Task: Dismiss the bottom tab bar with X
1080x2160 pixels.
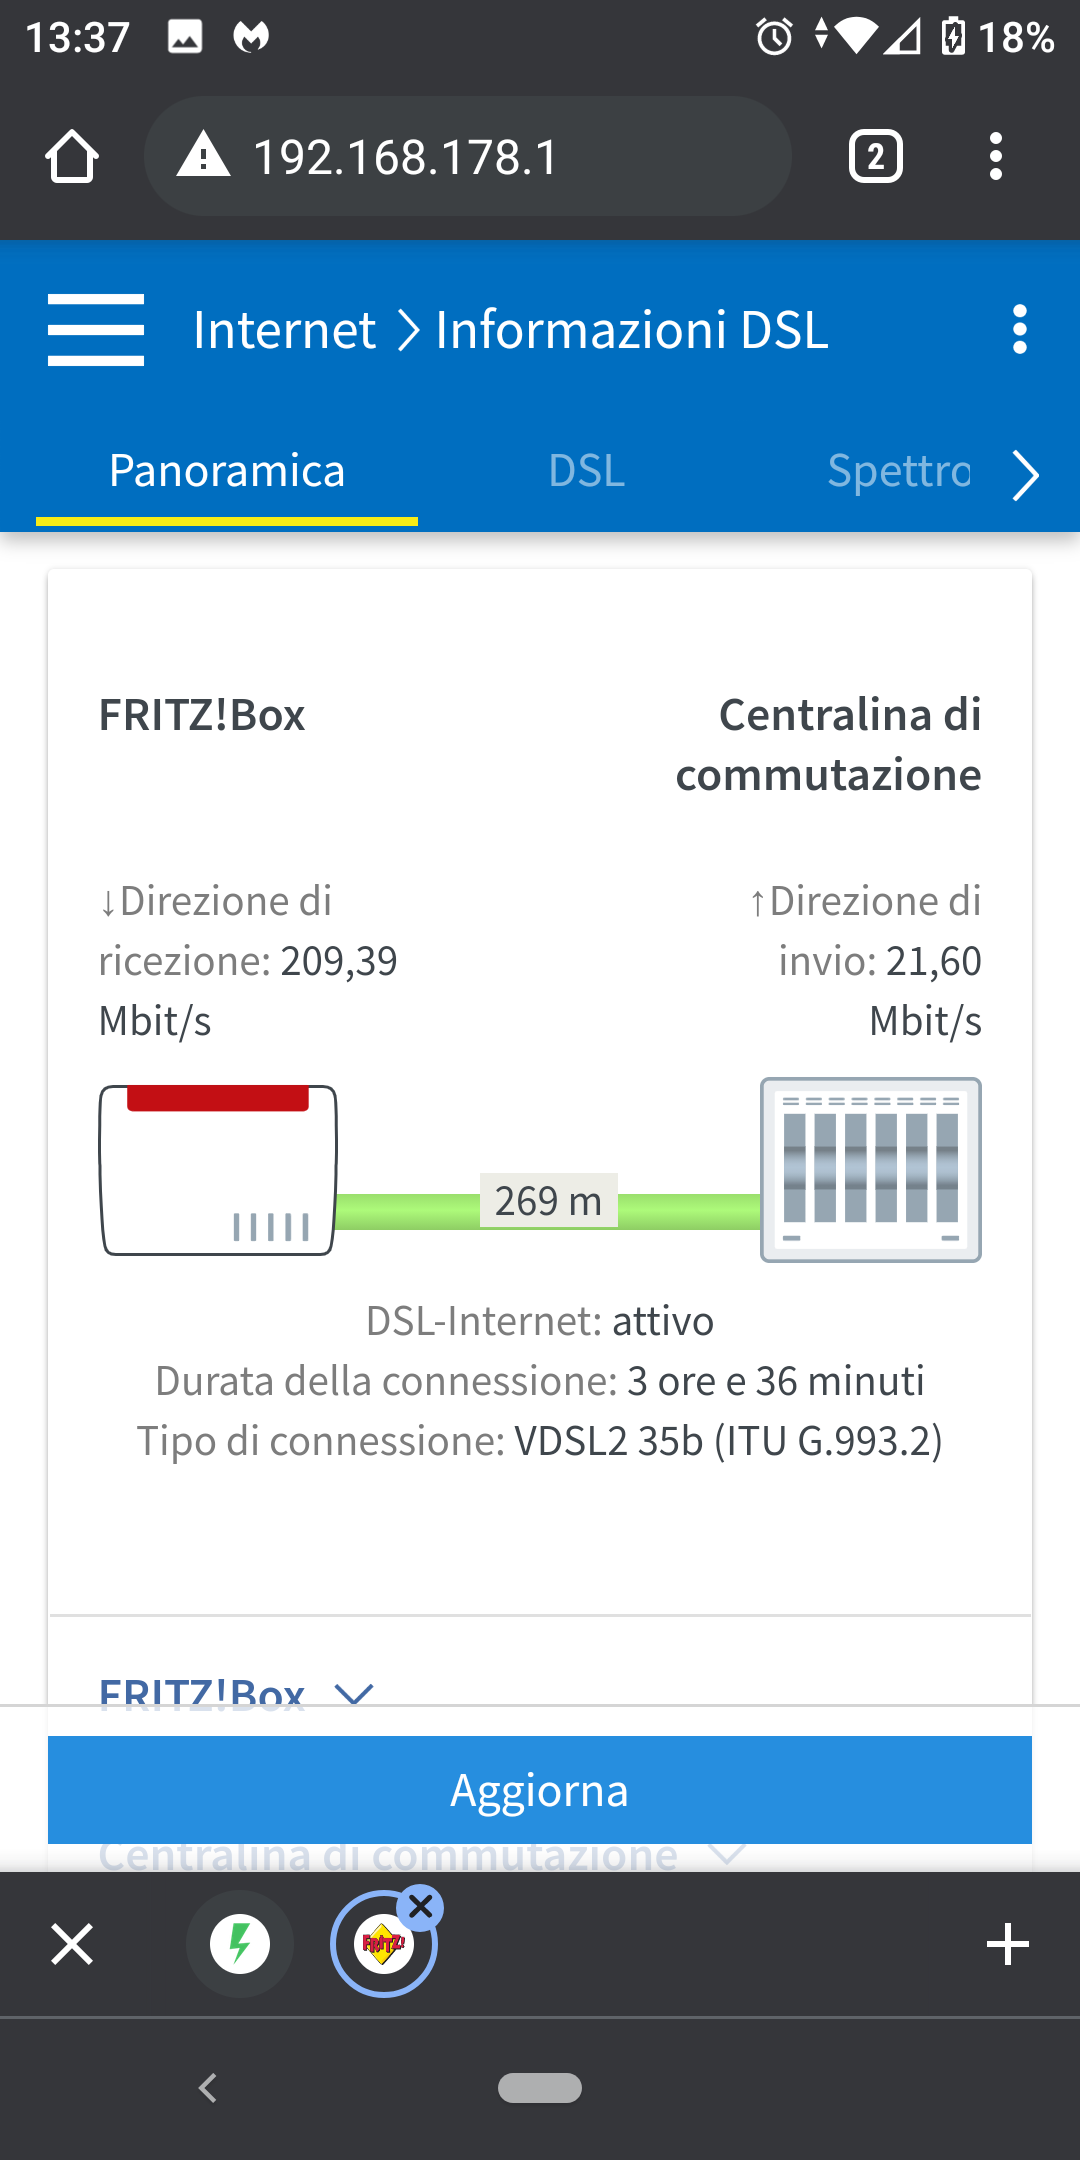Action: coord(72,1945)
